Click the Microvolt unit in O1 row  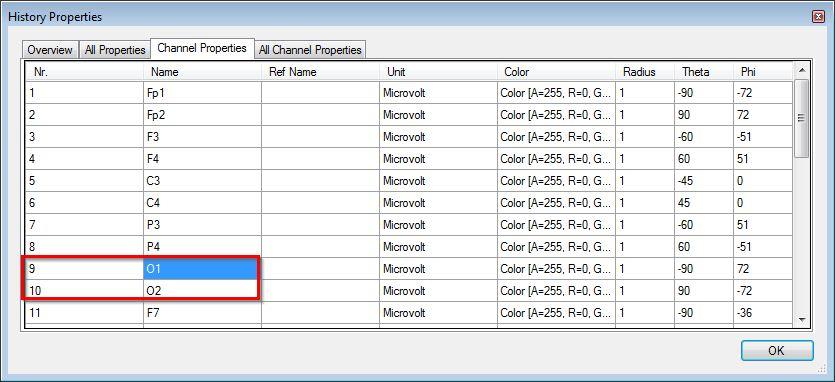pos(439,269)
